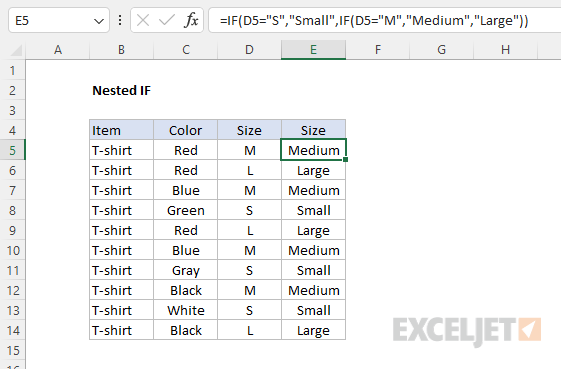Select active cell E5 containing Medium

tap(313, 150)
